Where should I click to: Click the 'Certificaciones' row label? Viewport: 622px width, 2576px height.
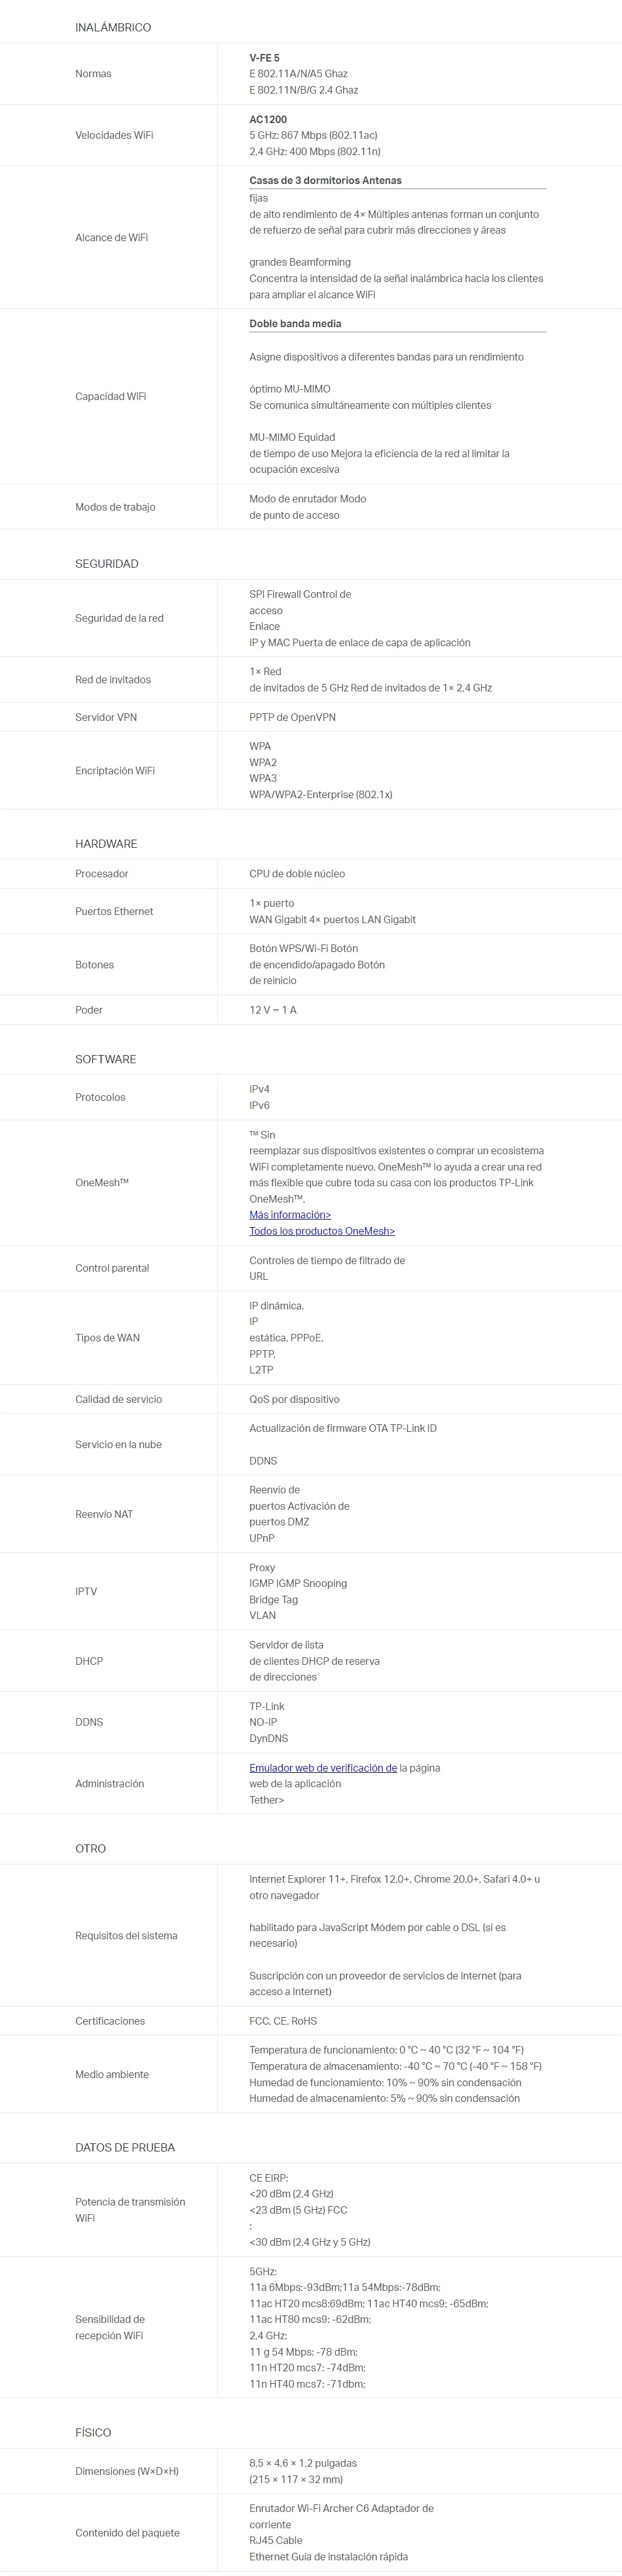click(110, 2021)
